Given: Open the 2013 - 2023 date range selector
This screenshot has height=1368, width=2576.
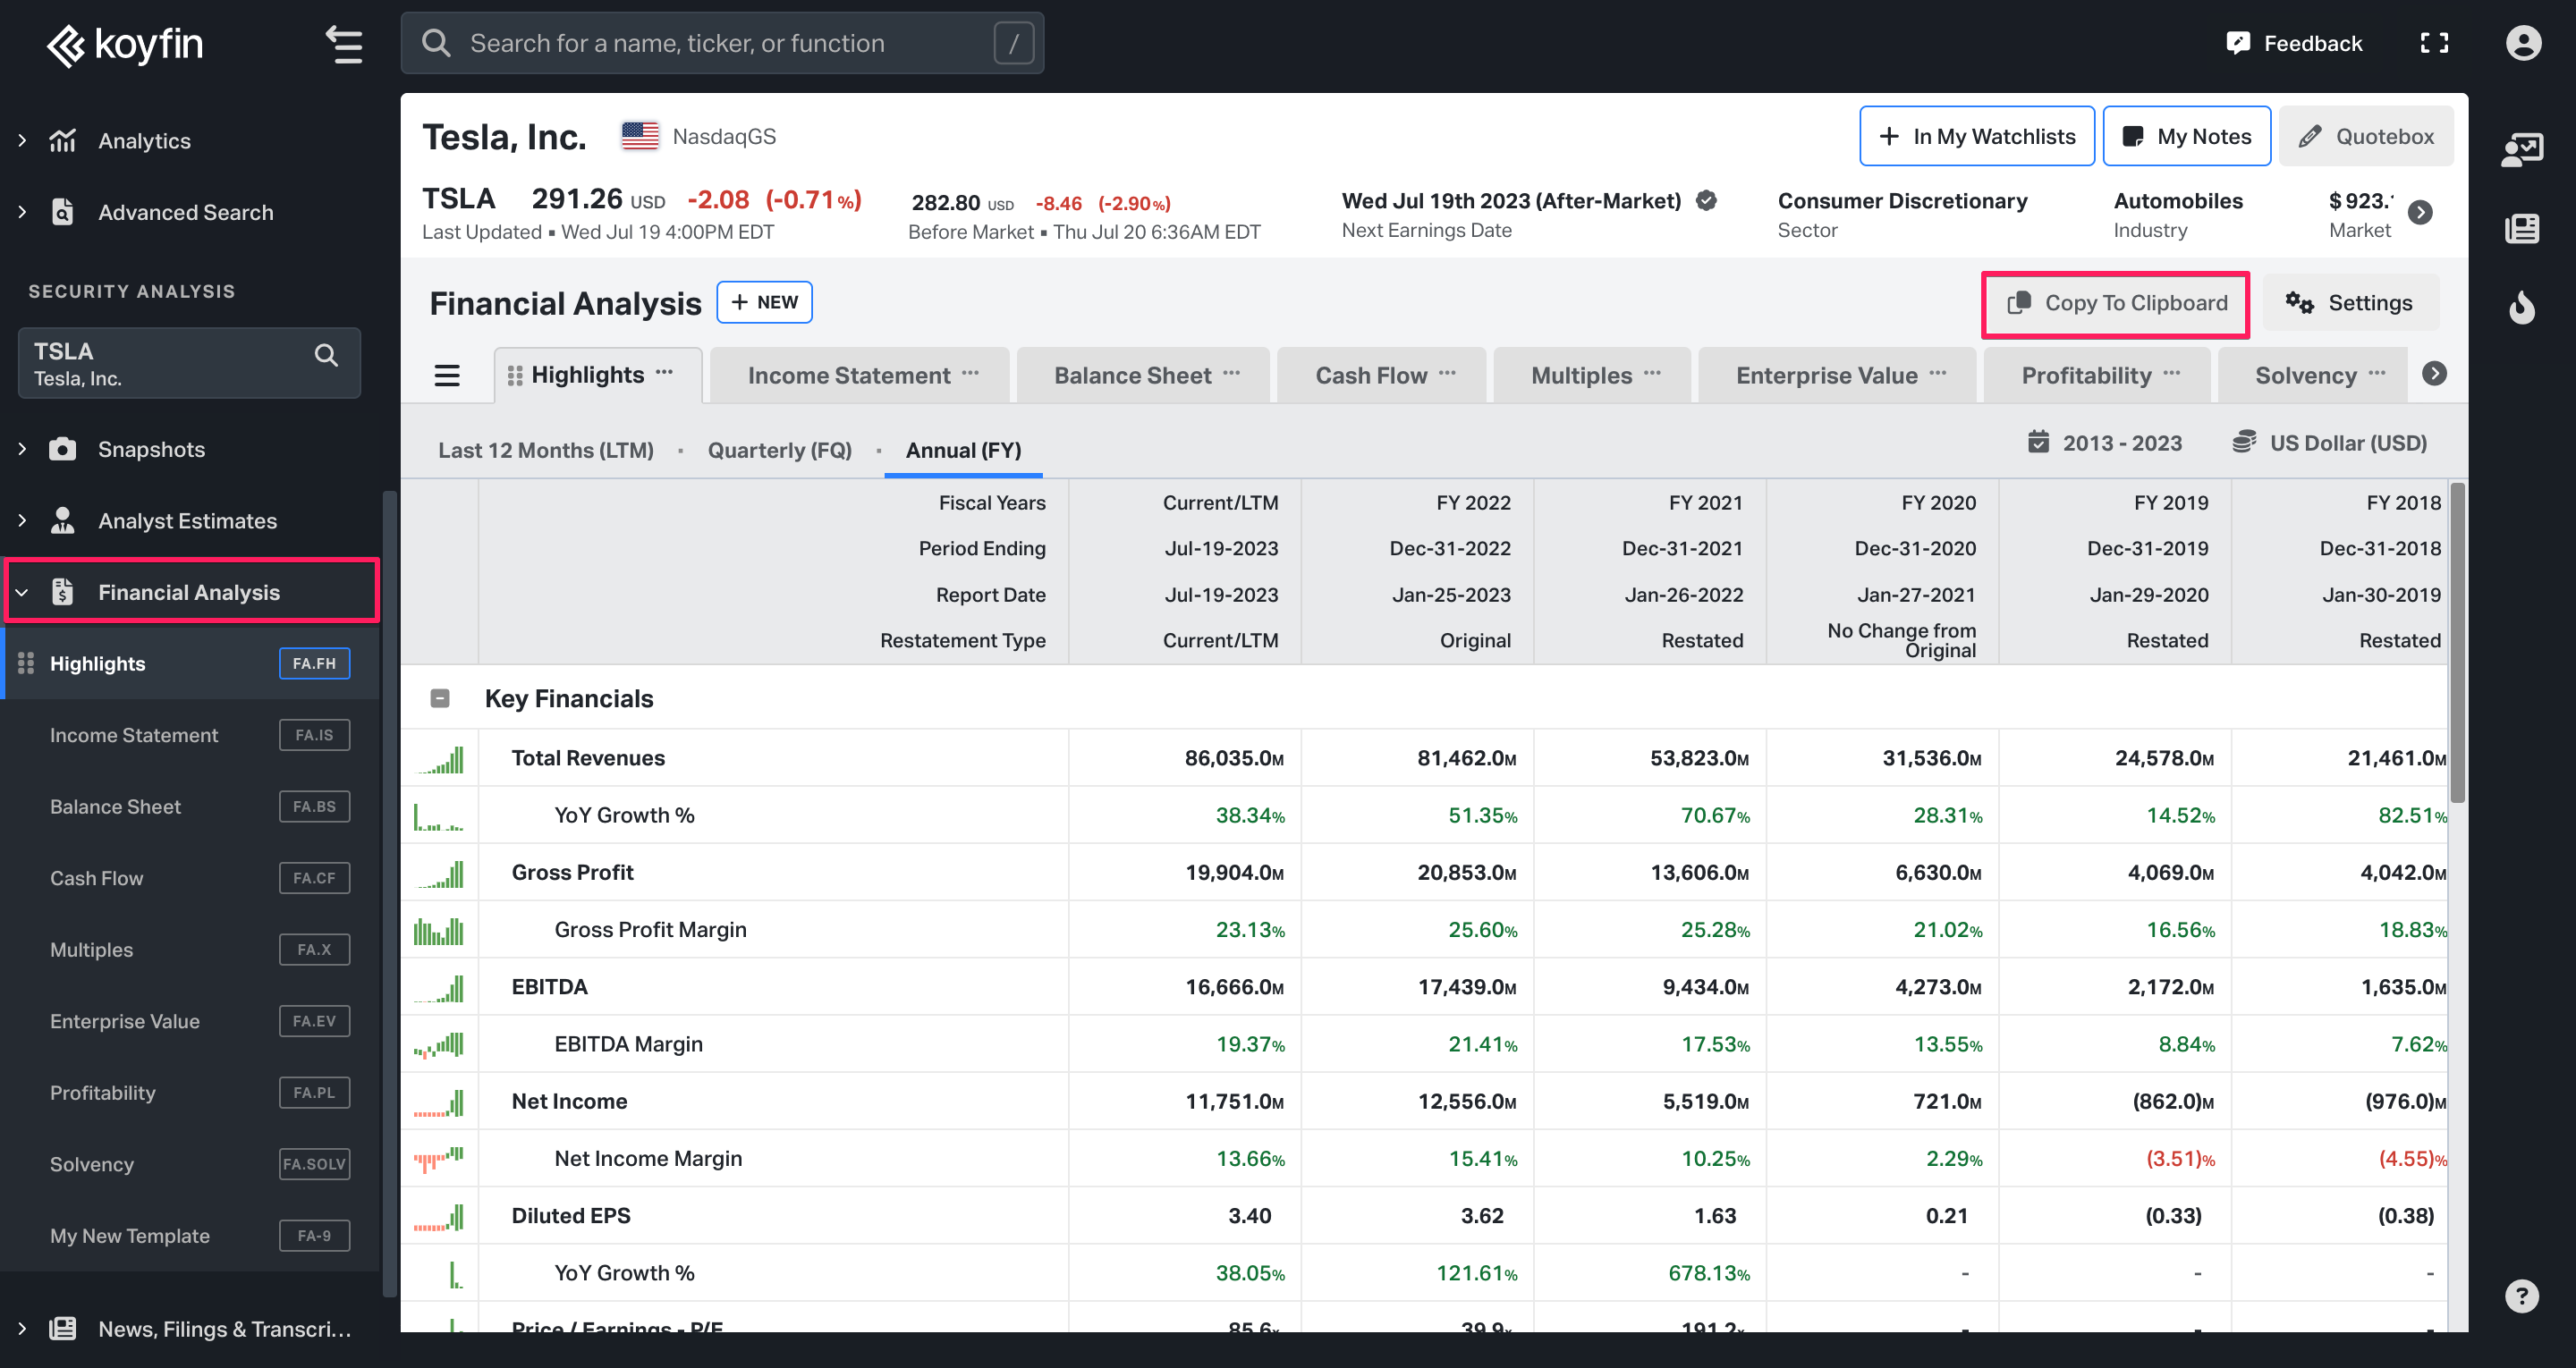Looking at the screenshot, I should (x=2105, y=443).
